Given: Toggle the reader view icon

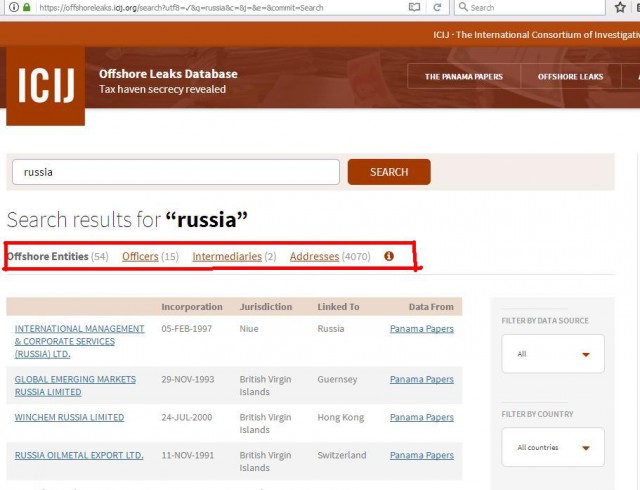Looking at the screenshot, I should pyautogui.click(x=414, y=7).
